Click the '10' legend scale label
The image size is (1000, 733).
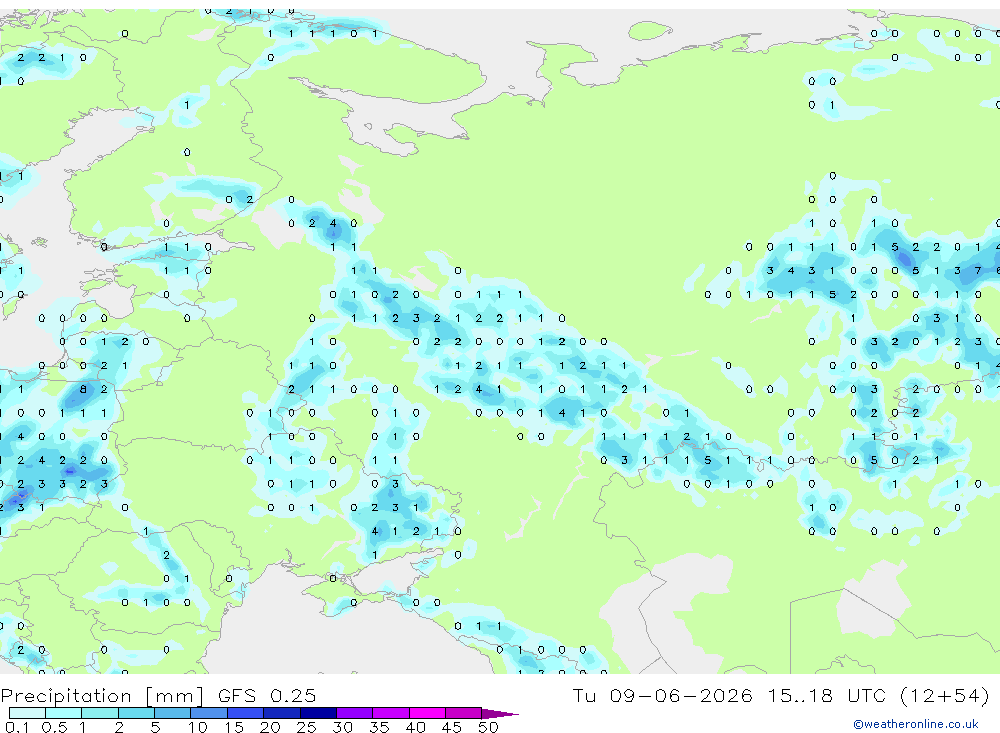[x=198, y=727]
